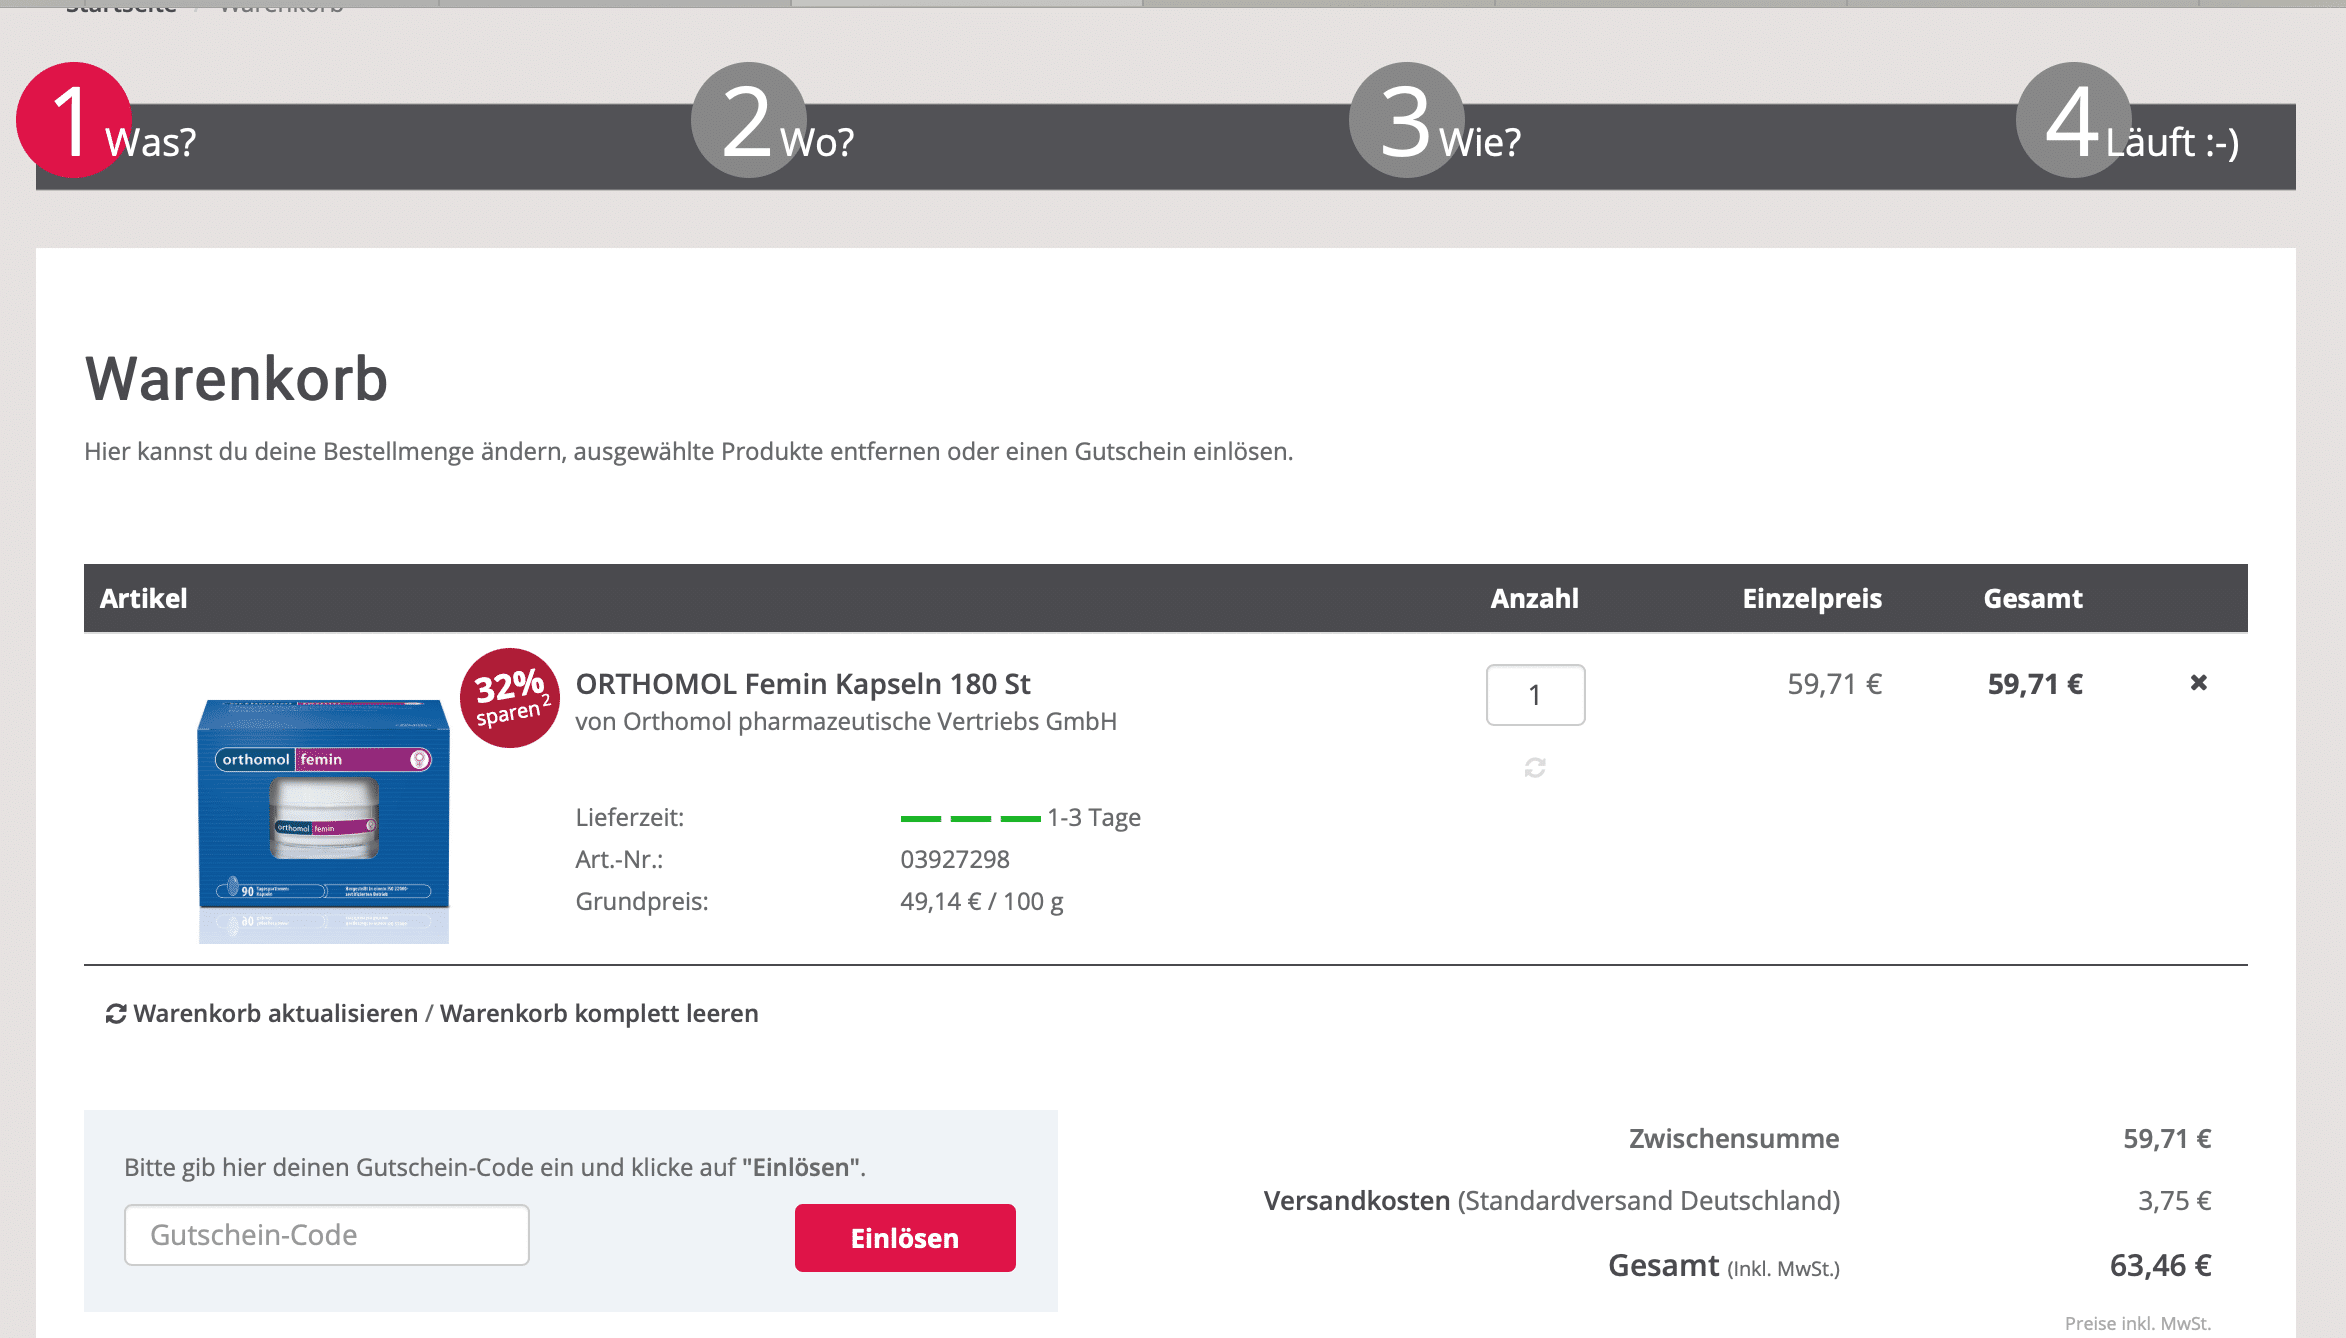Viewport: 2346px width, 1338px height.
Task: Click the Gesamt column header
Action: pos(2033,599)
